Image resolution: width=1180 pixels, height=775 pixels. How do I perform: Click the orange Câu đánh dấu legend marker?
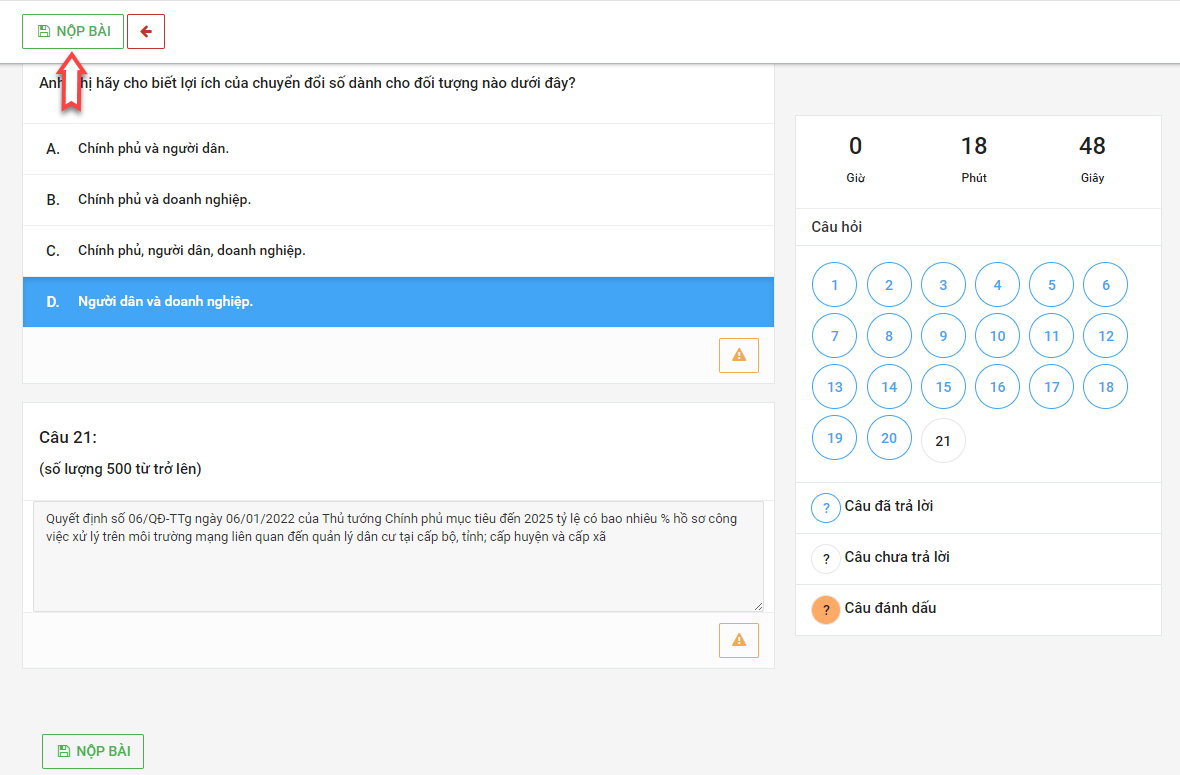tap(826, 609)
